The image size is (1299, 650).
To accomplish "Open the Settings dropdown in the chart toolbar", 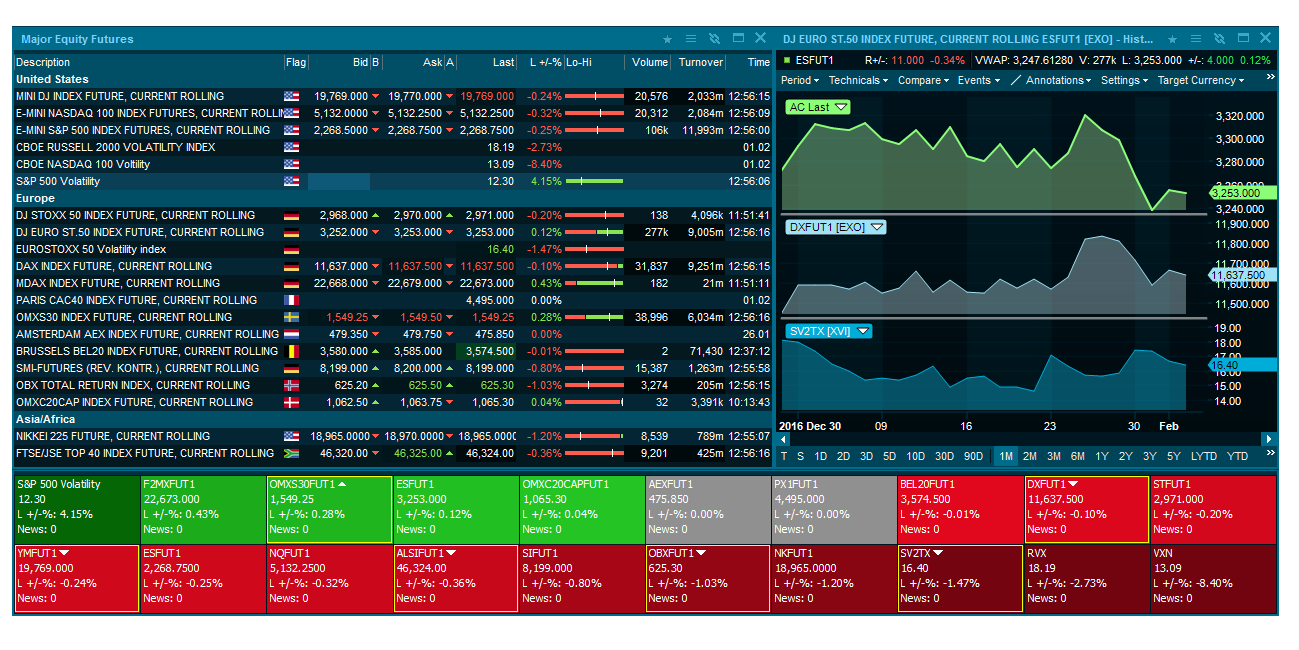I will coord(1125,80).
